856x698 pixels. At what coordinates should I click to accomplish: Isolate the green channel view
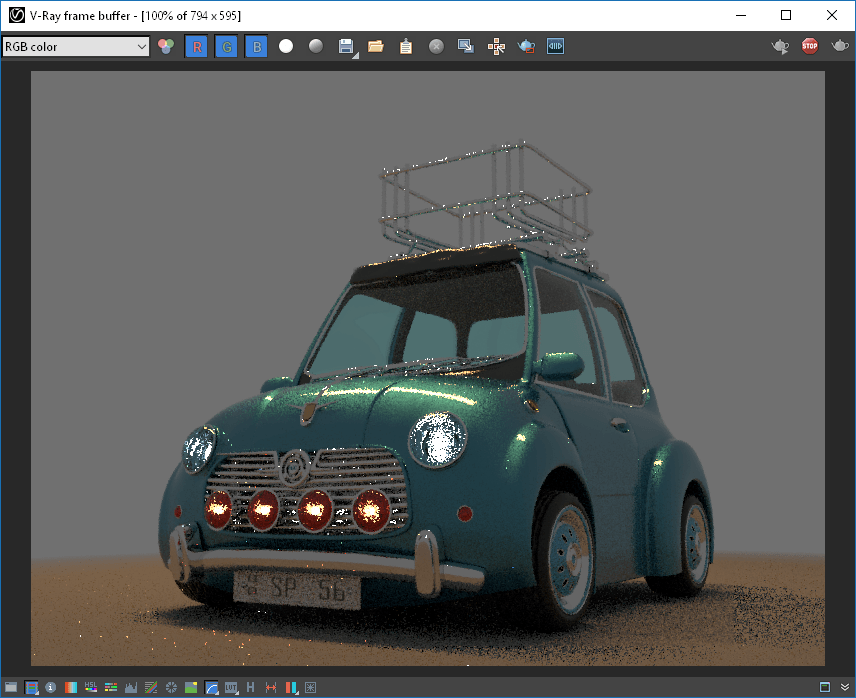pyautogui.click(x=226, y=45)
